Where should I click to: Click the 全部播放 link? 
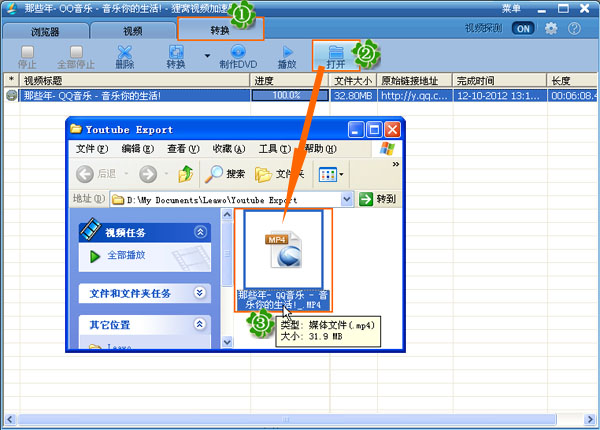126,255
